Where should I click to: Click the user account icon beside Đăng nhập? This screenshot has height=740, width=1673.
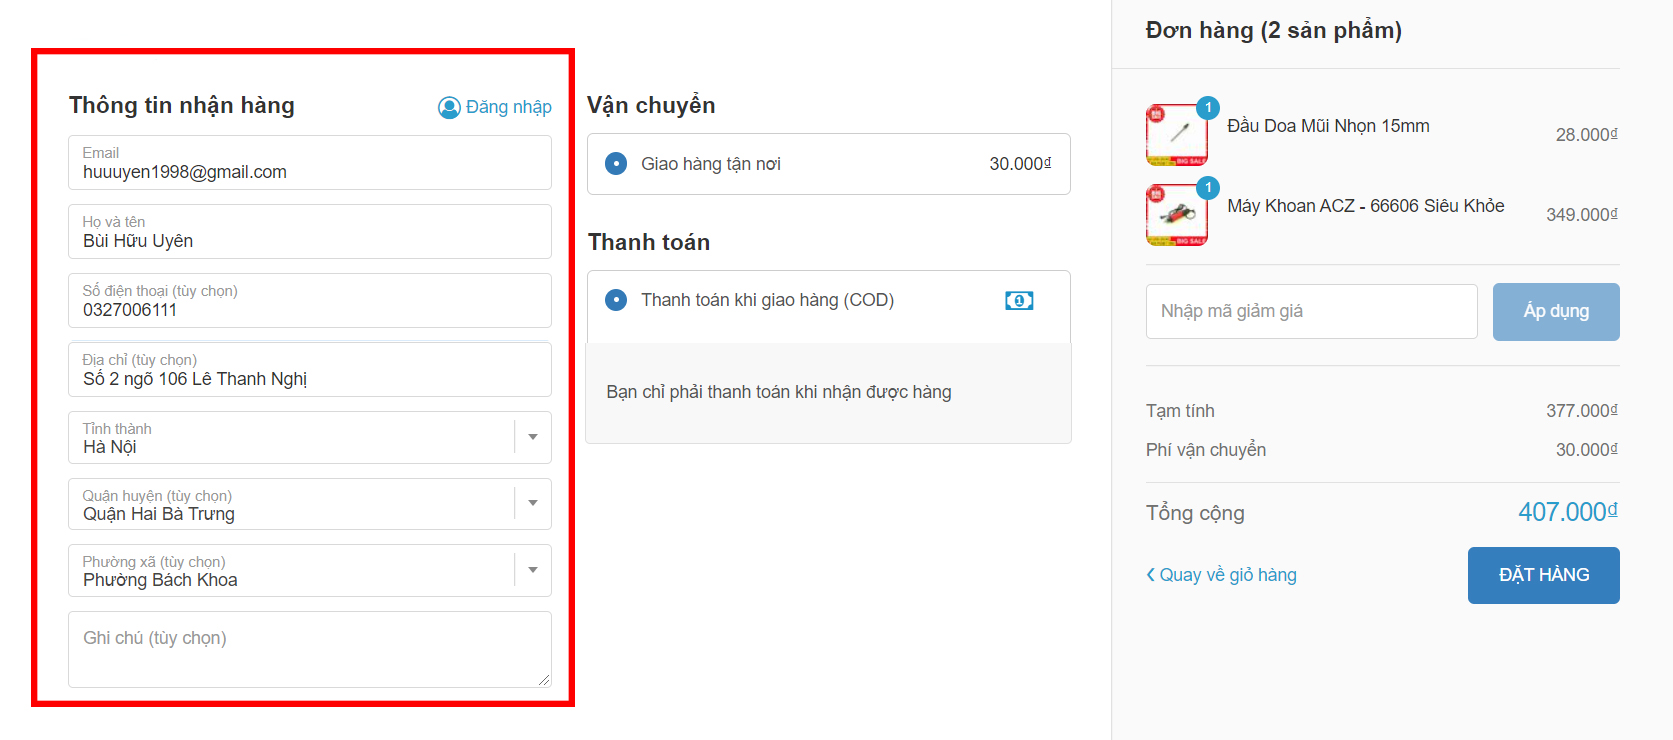click(x=449, y=107)
